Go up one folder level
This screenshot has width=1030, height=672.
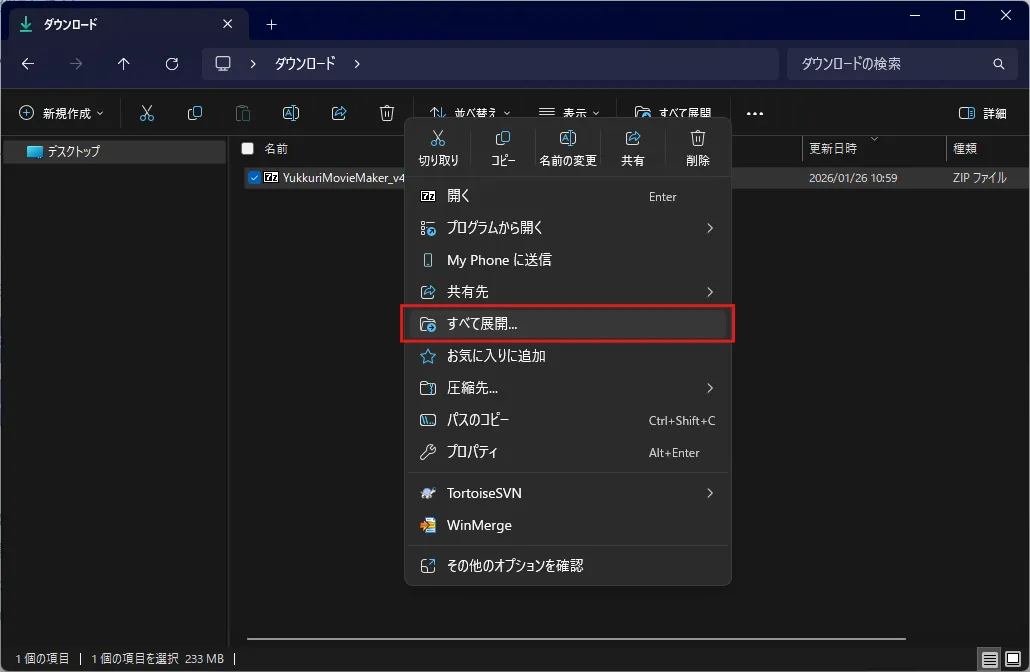click(x=123, y=64)
